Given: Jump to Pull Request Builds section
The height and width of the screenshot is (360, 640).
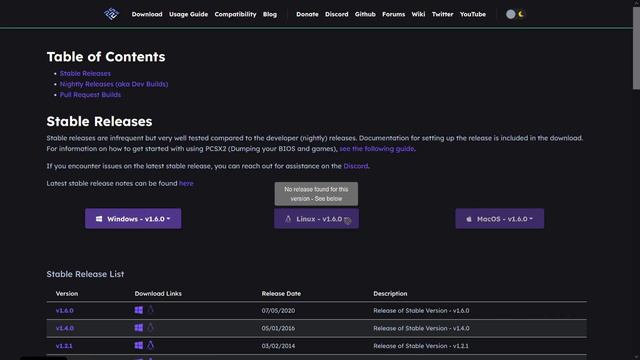Looking at the screenshot, I should pyautogui.click(x=90, y=95).
